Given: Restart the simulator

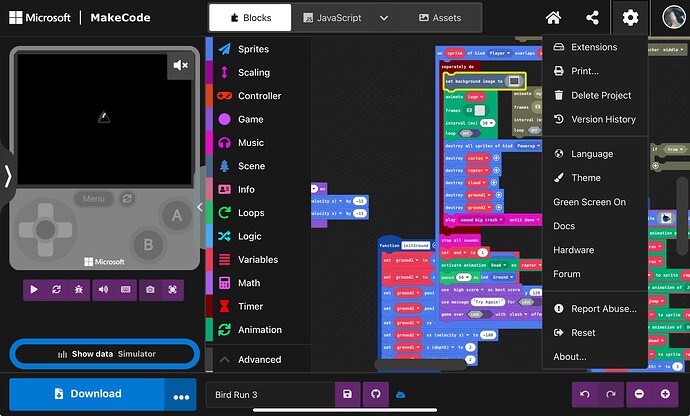Looking at the screenshot, I should (56, 289).
